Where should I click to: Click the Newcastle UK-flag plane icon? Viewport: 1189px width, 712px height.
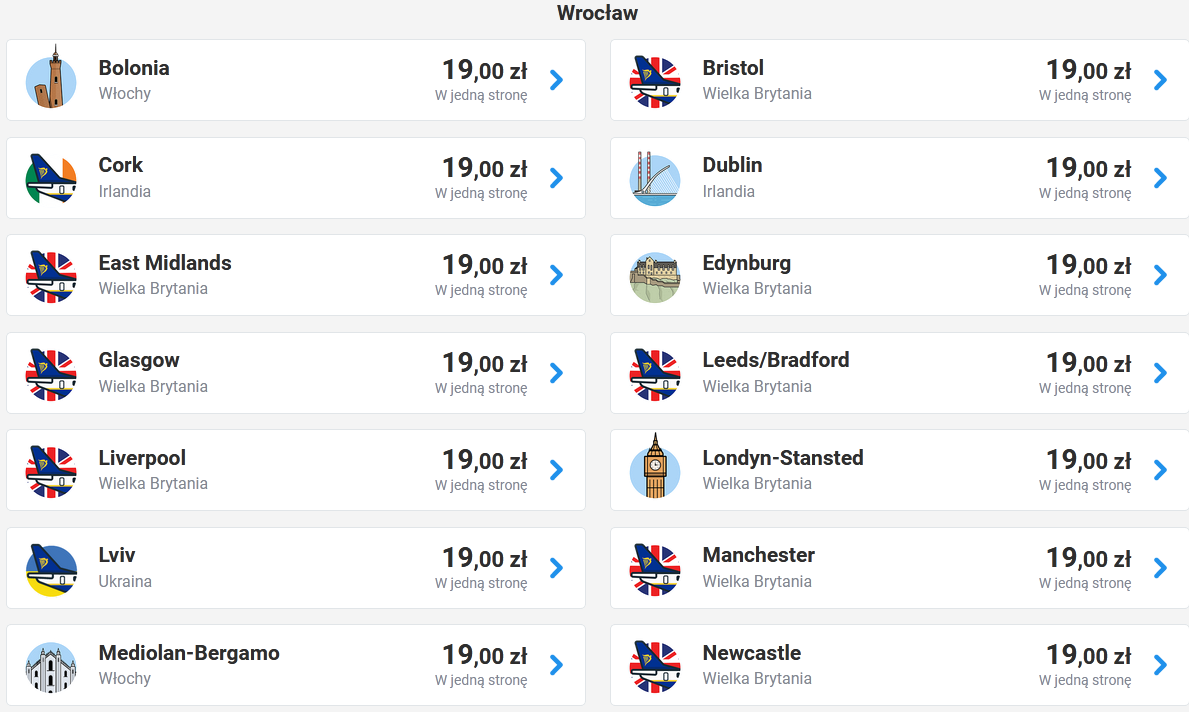click(x=655, y=667)
